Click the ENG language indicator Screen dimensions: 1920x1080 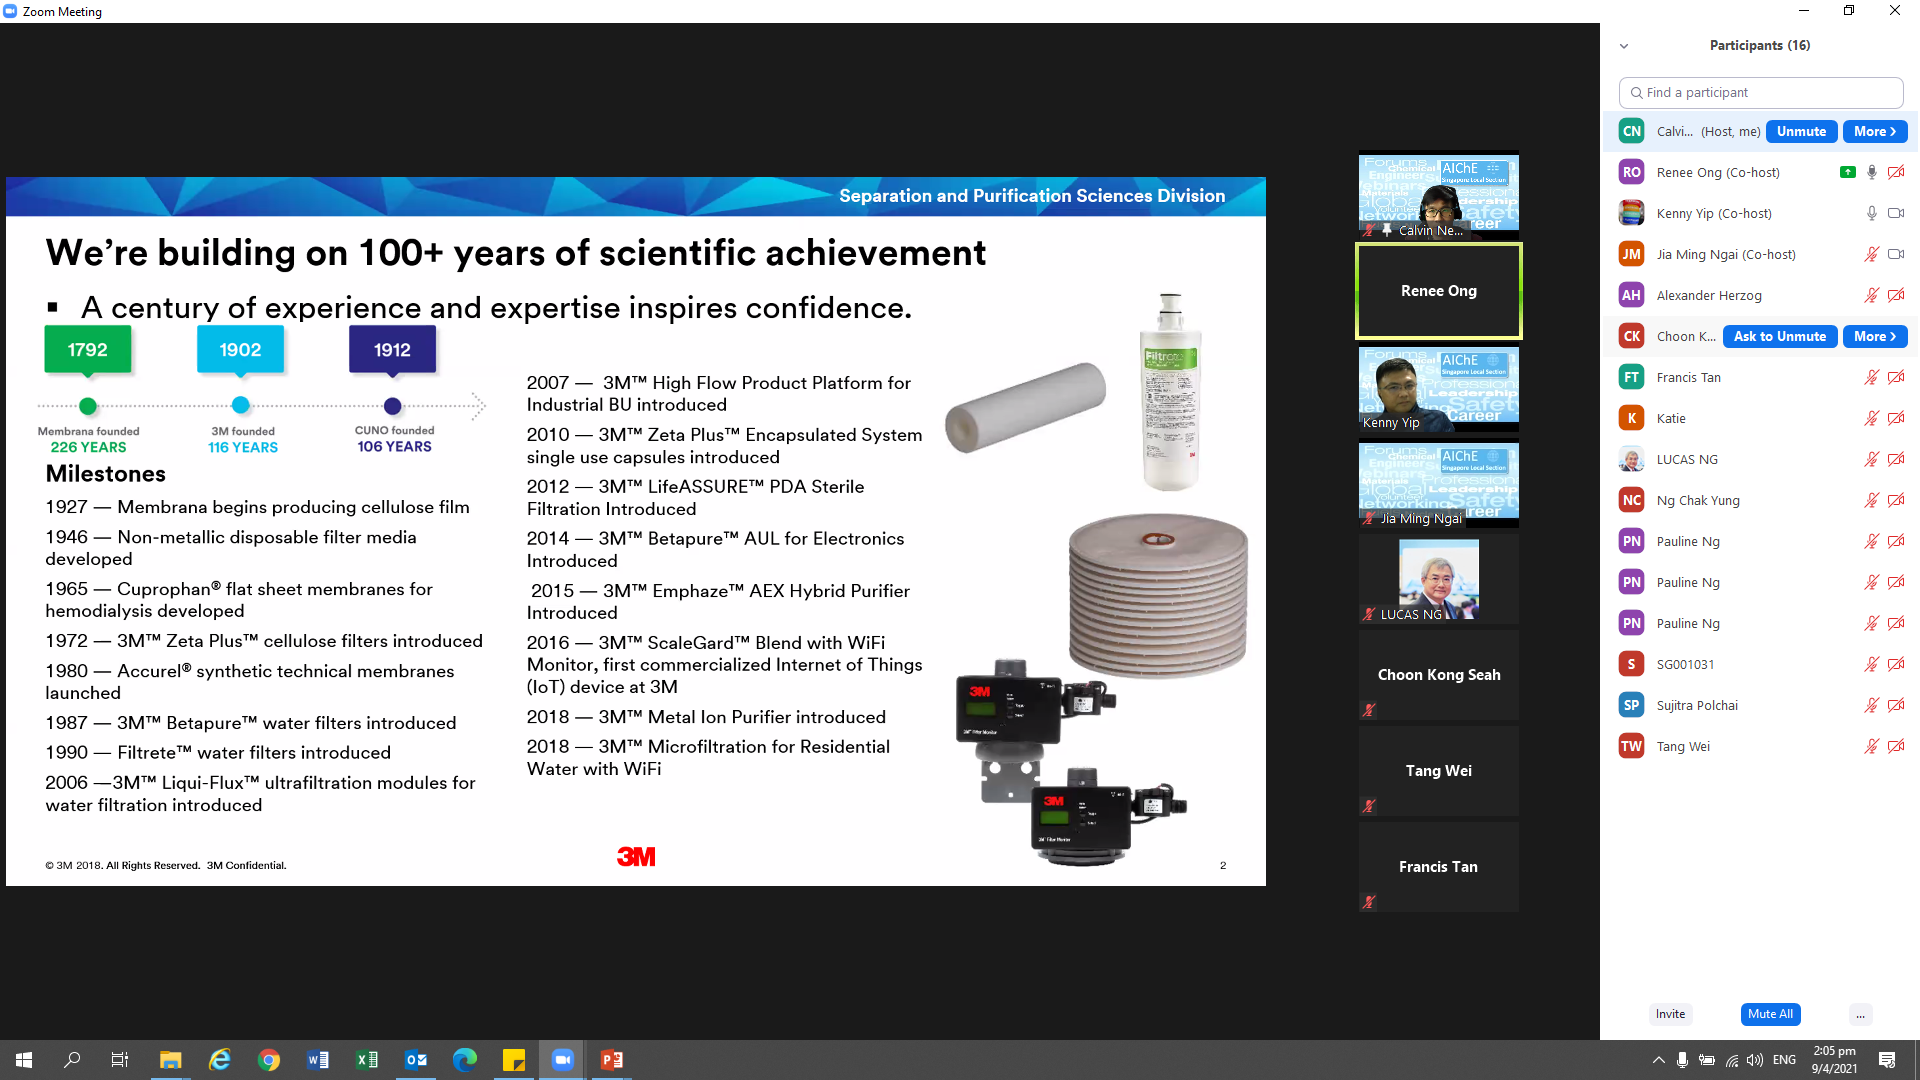coord(1784,1060)
